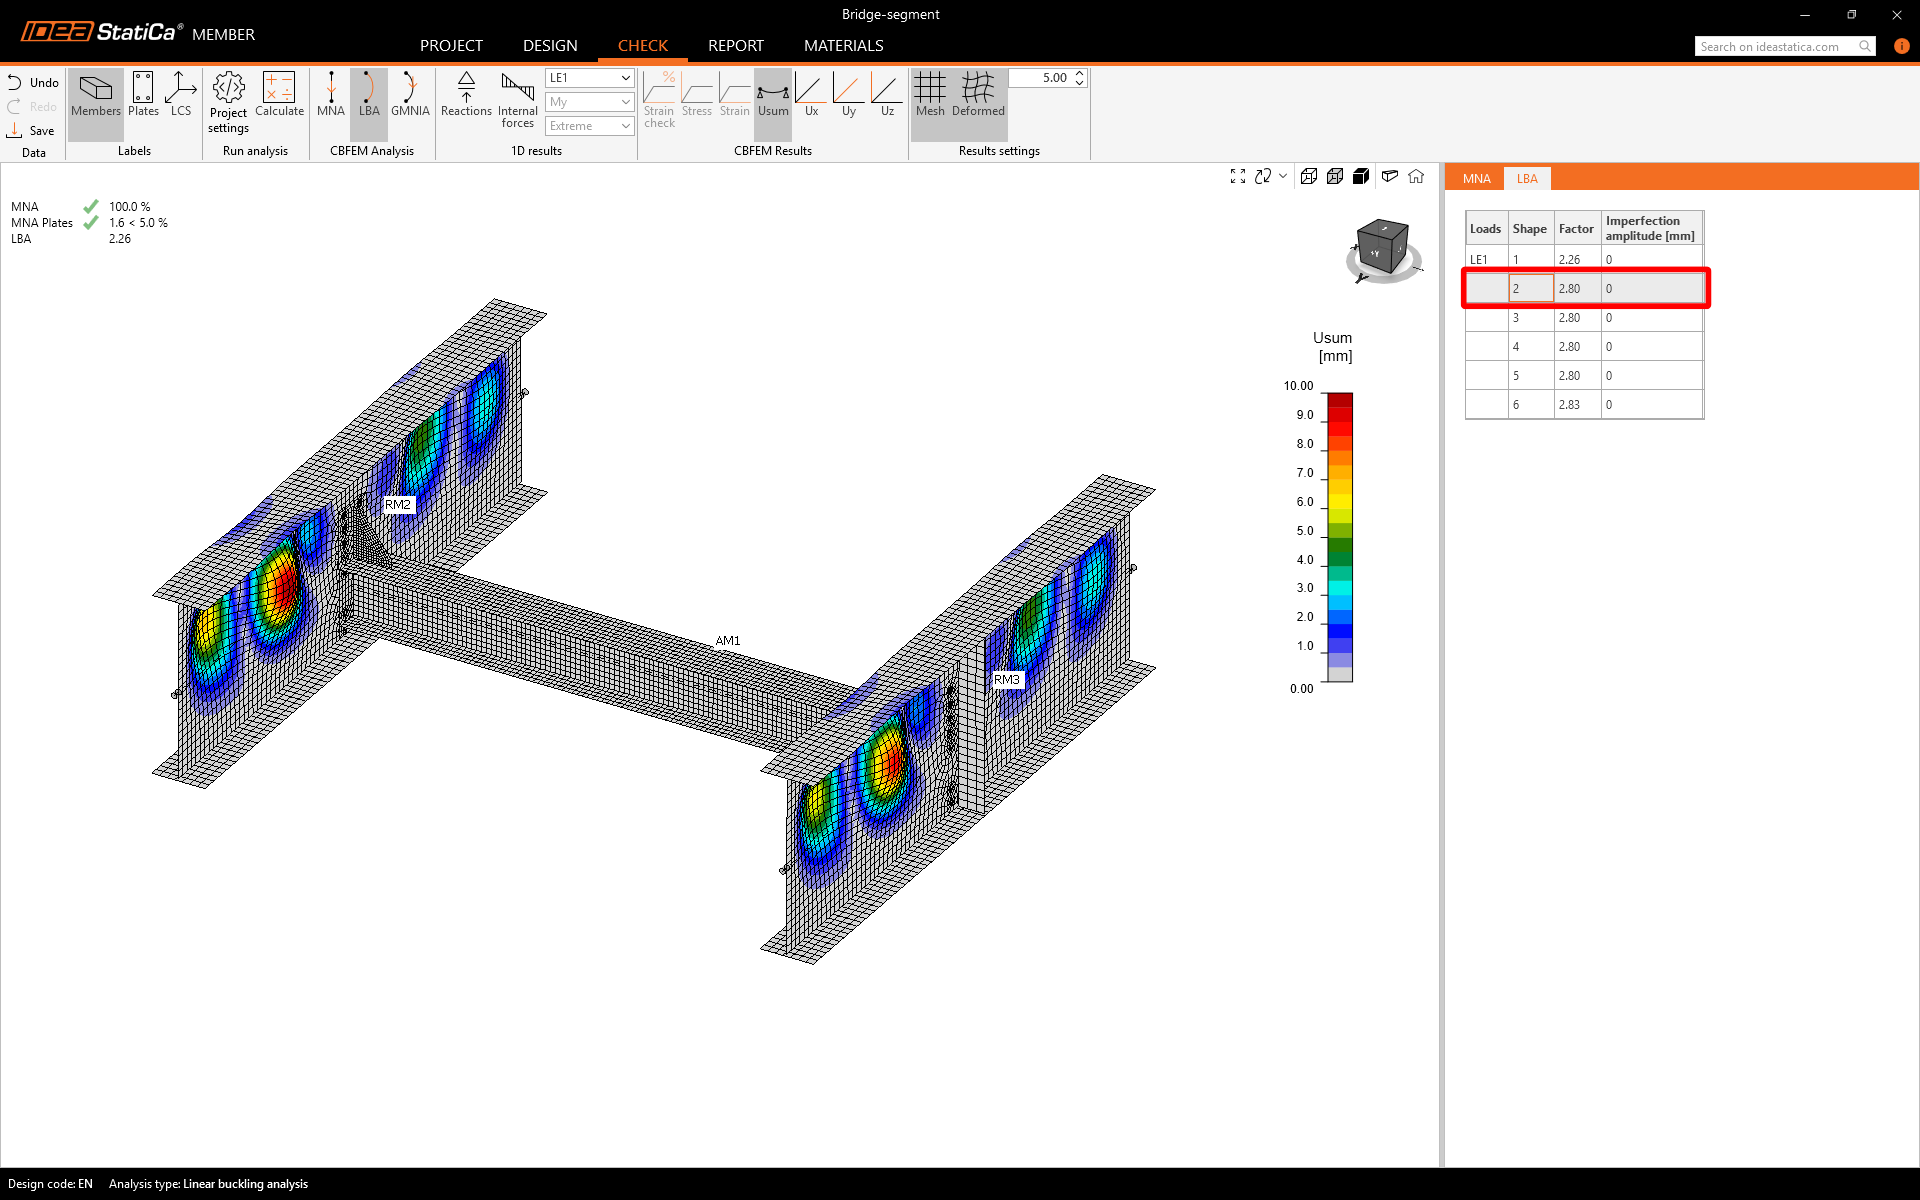Click the home view icon
The height and width of the screenshot is (1200, 1920).
(x=1416, y=177)
